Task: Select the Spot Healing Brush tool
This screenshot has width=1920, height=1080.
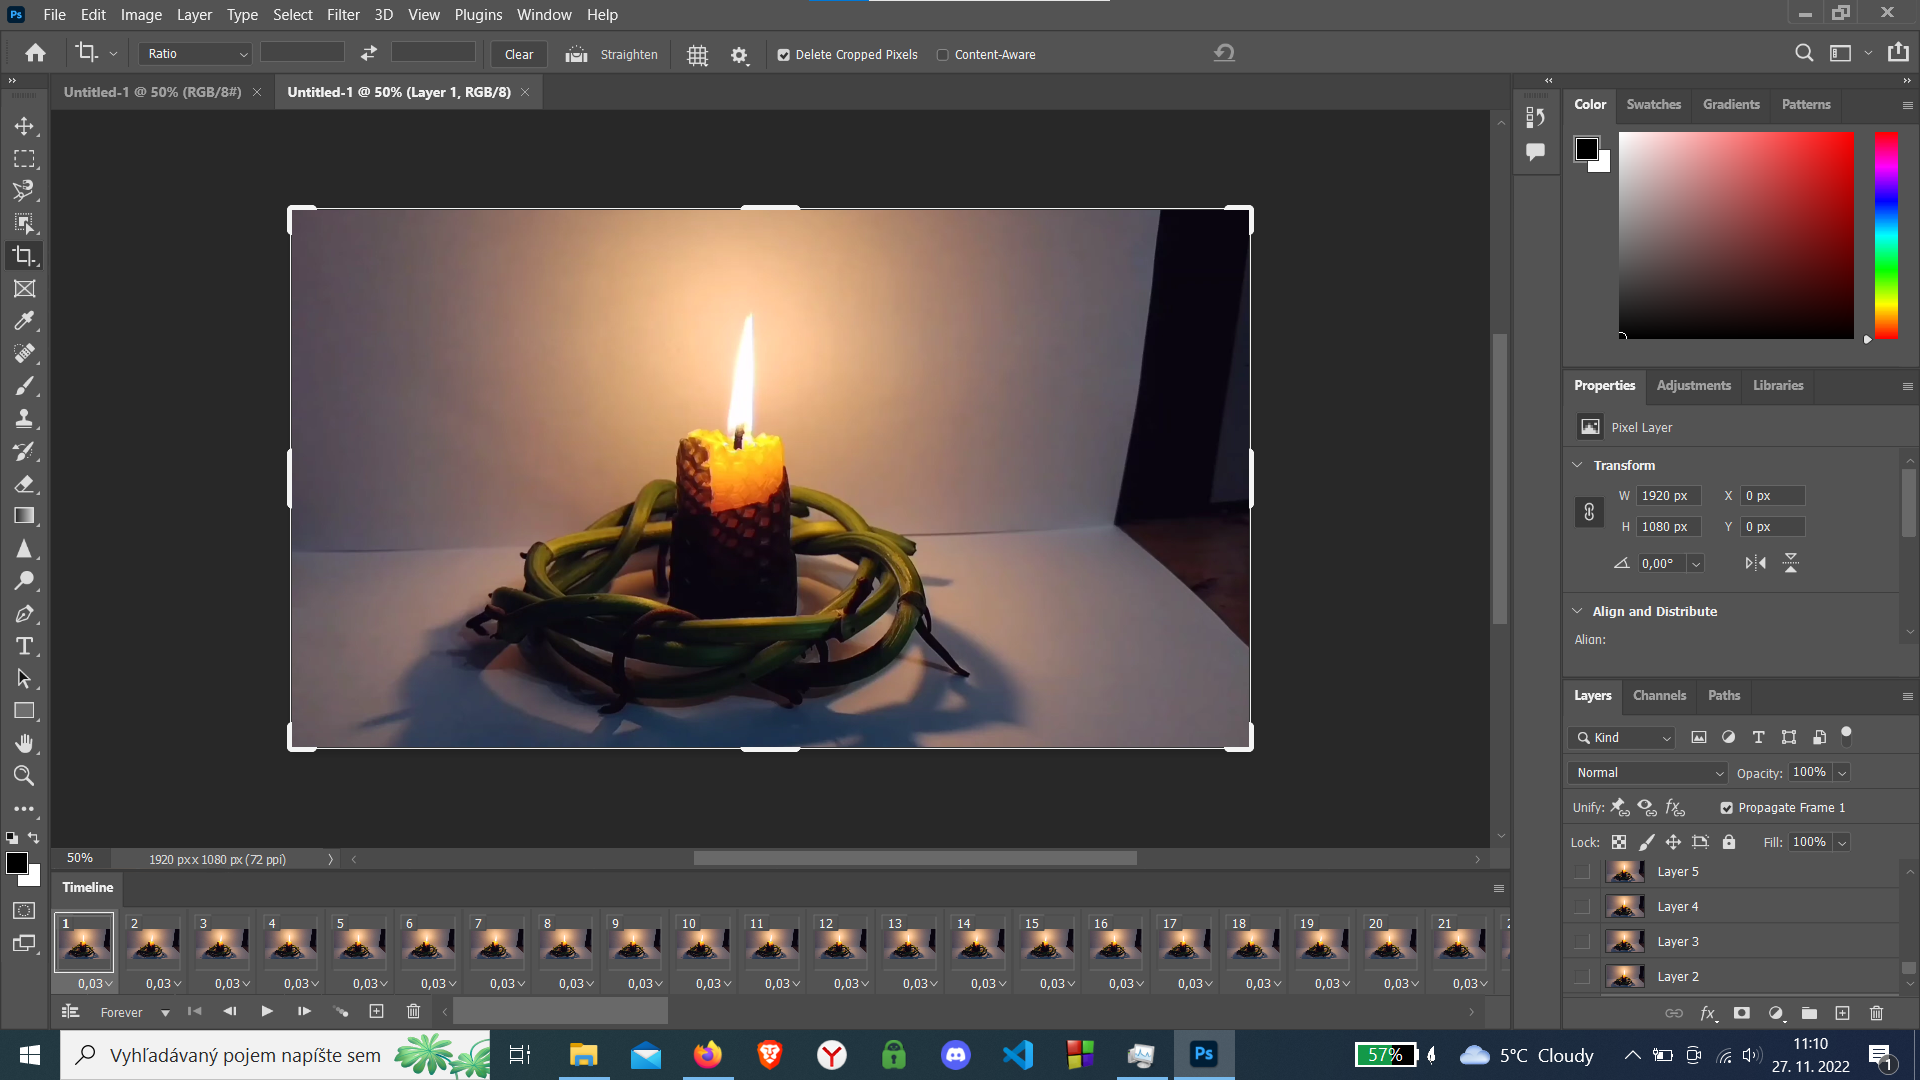Action: 24,354
